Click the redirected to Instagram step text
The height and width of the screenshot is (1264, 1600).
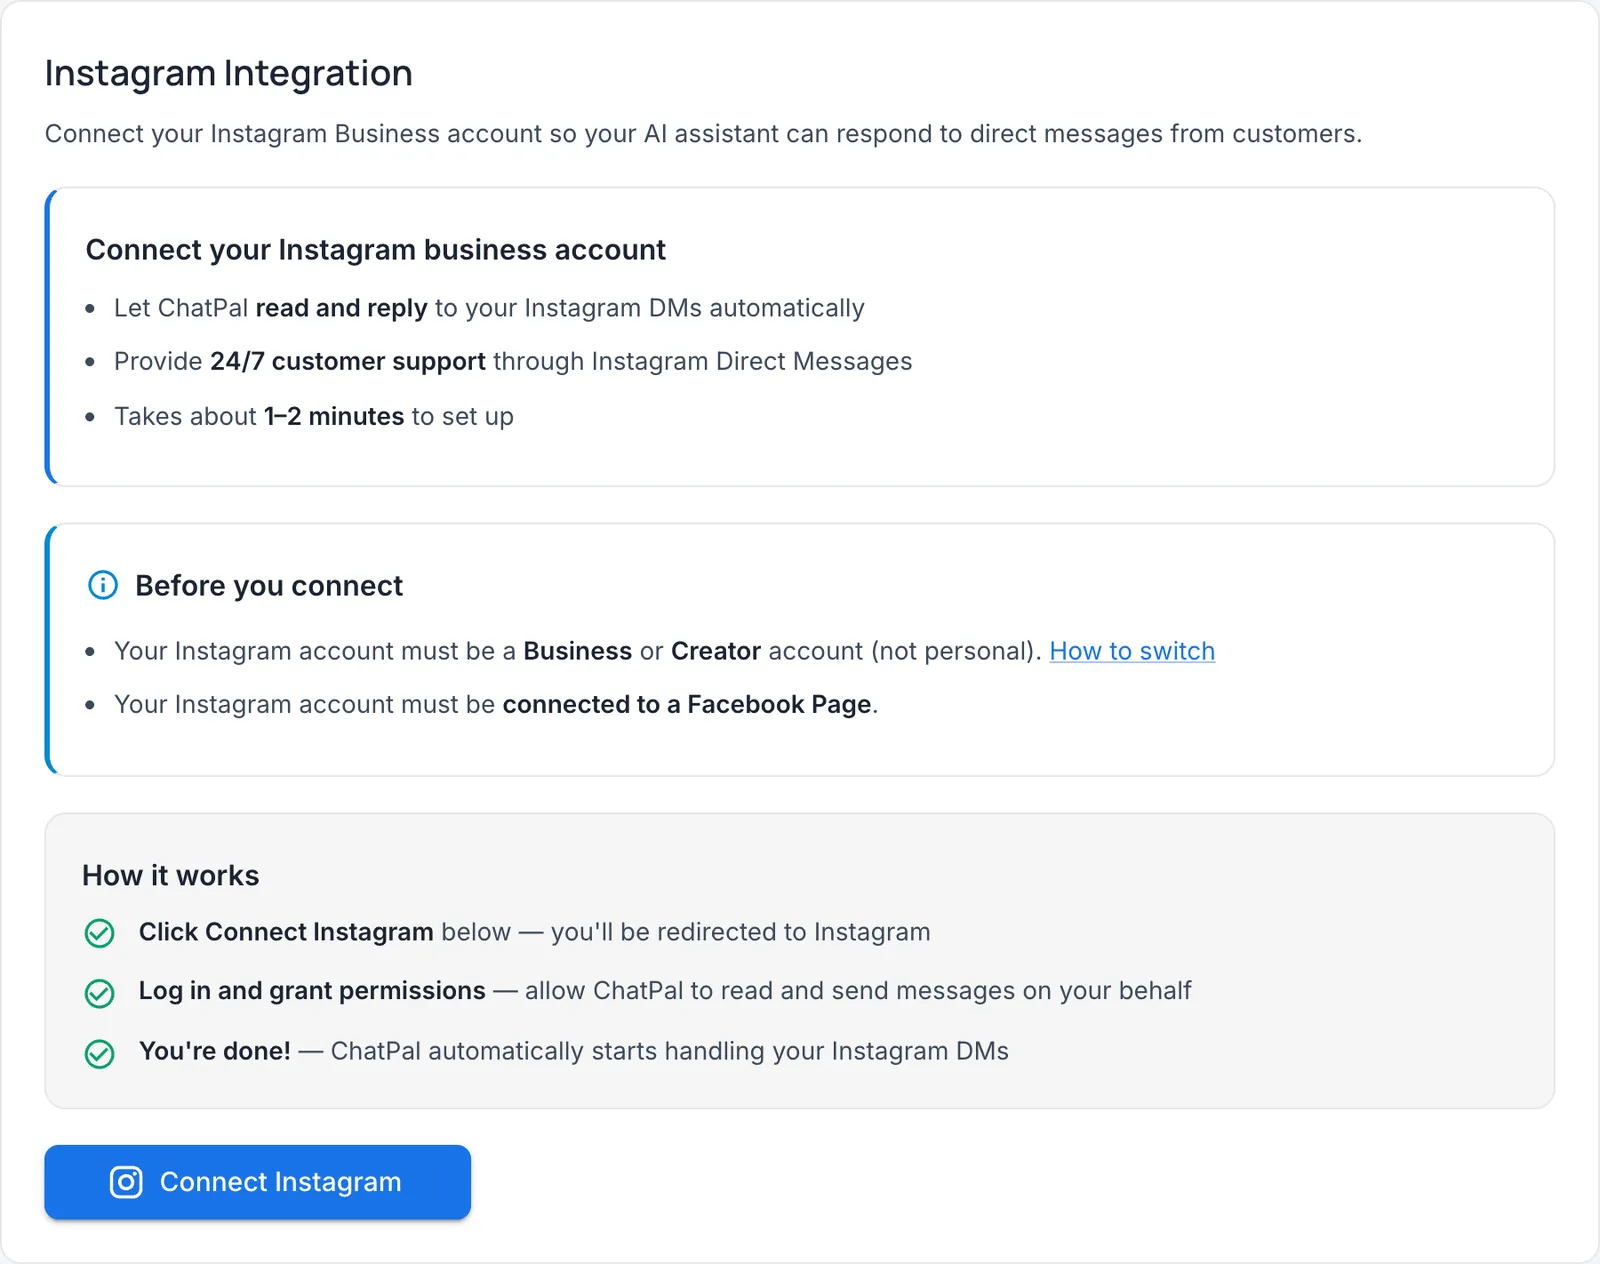pos(535,932)
